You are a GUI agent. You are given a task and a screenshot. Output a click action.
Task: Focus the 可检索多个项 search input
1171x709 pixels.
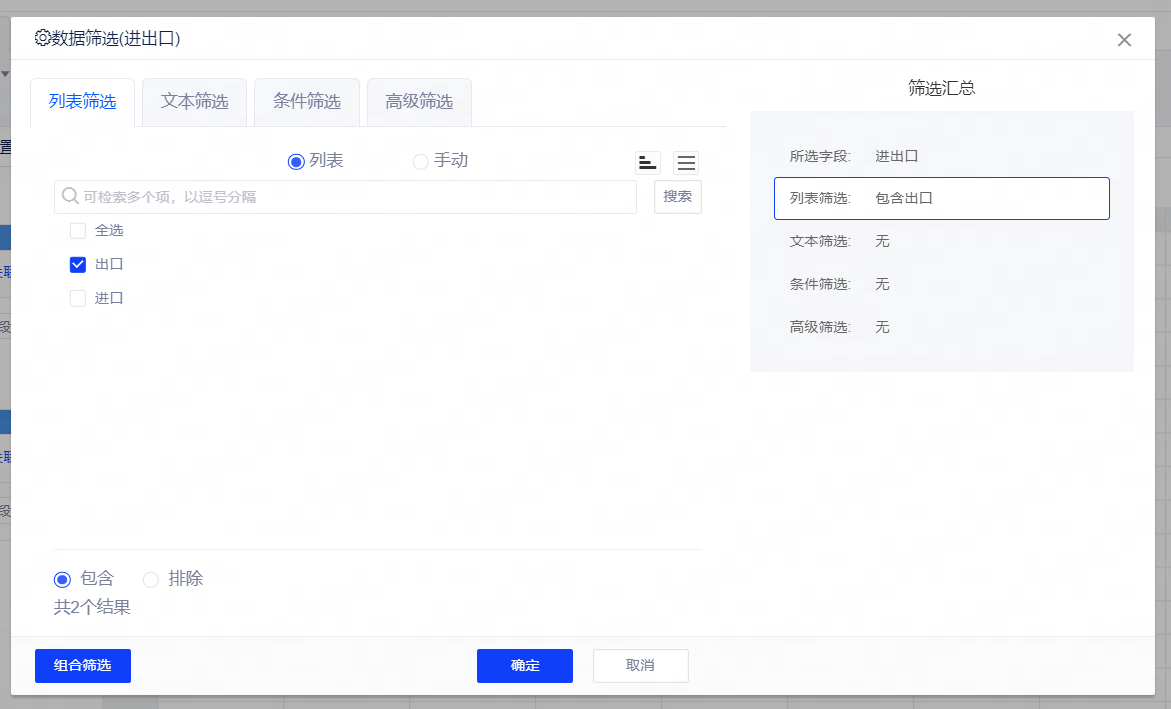pos(350,197)
